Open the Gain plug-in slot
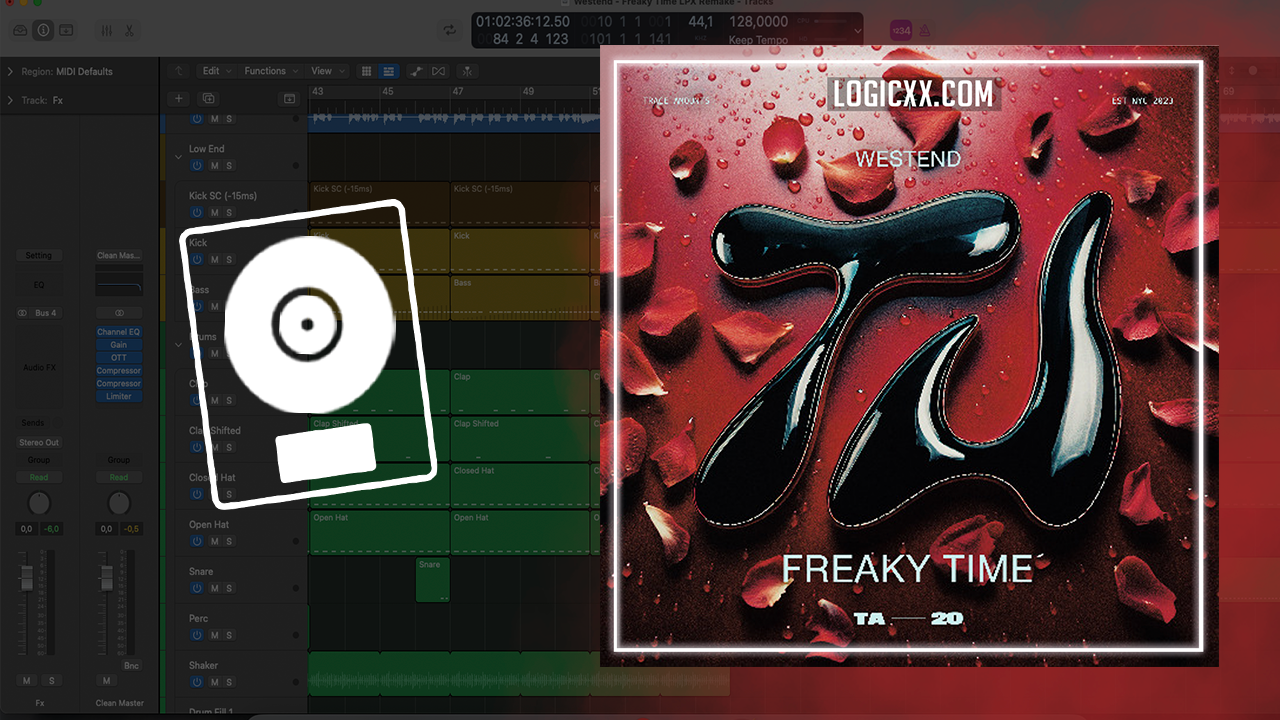The height and width of the screenshot is (720, 1280). pyautogui.click(x=119, y=345)
